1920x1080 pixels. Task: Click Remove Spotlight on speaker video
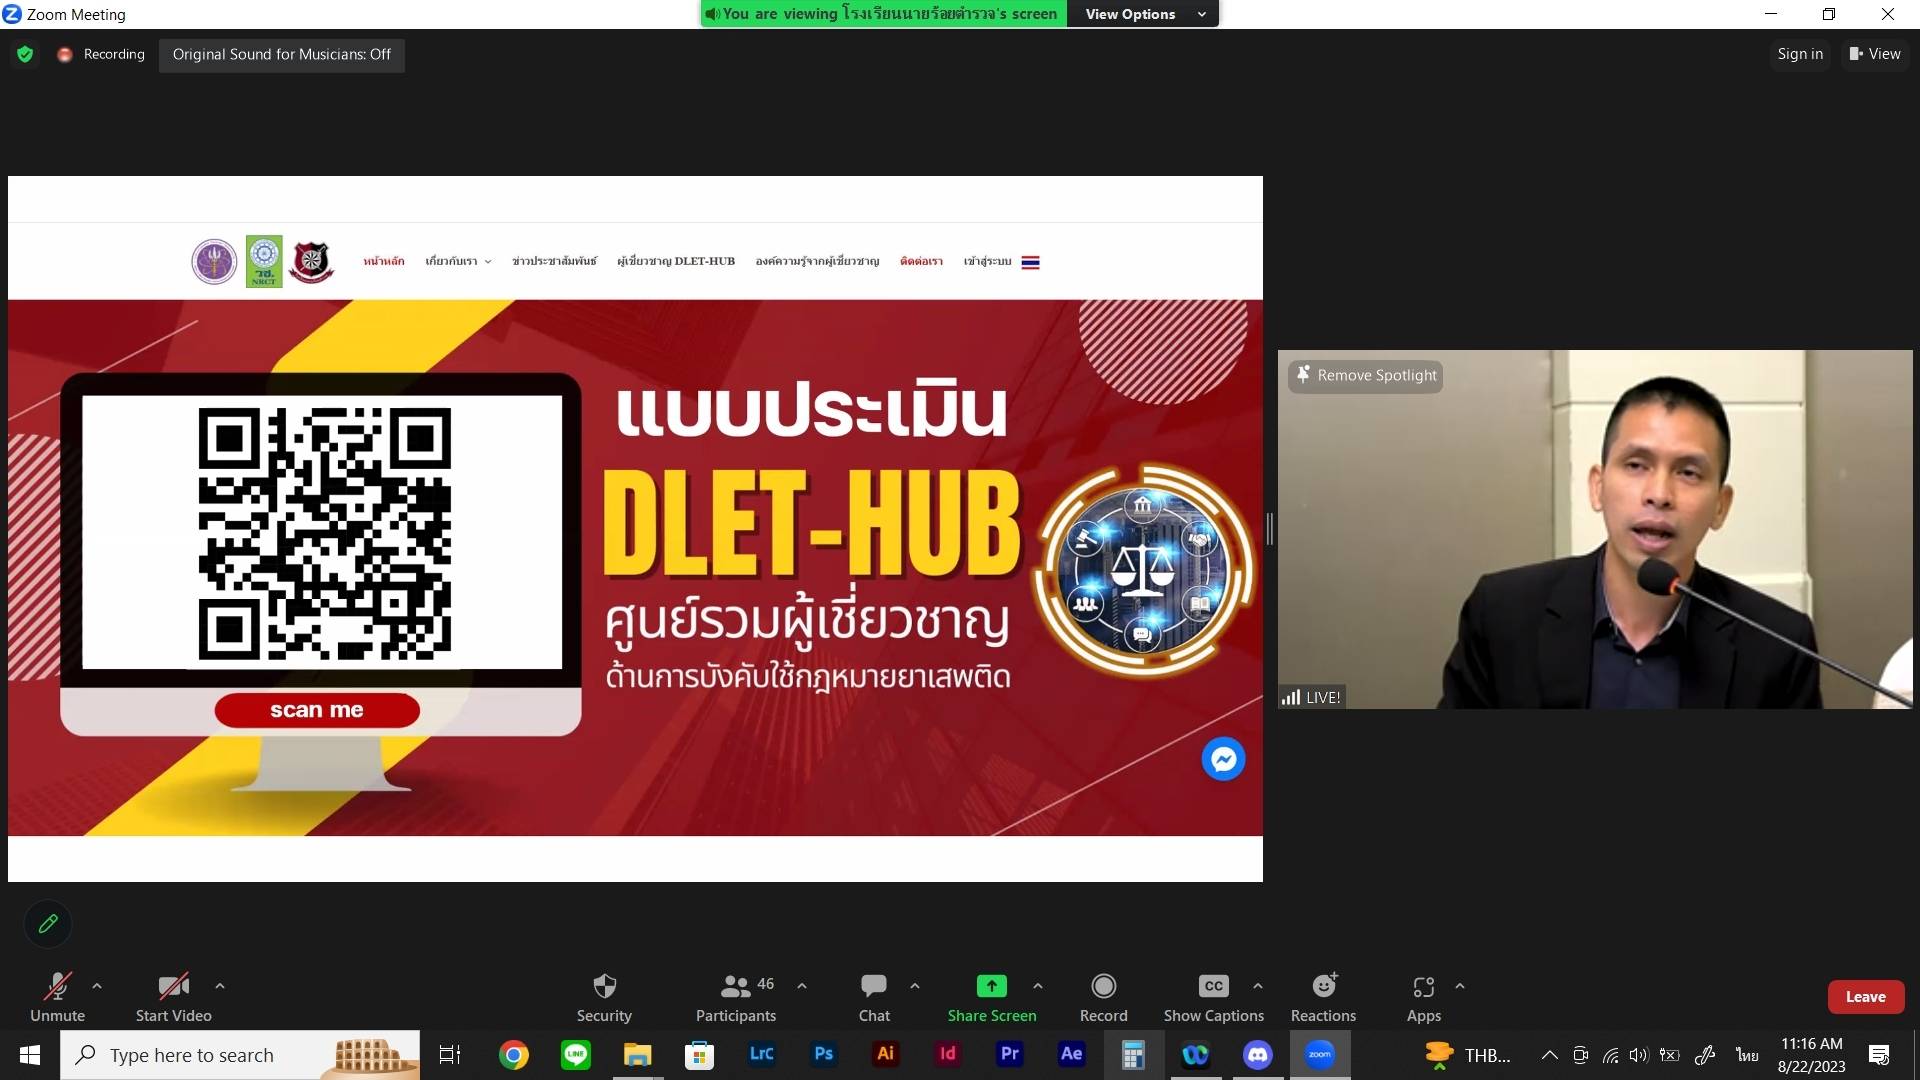click(1366, 376)
